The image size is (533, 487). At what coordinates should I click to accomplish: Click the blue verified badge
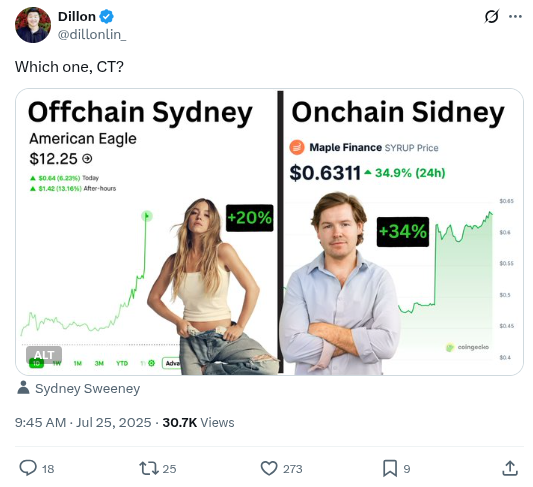(x=106, y=17)
